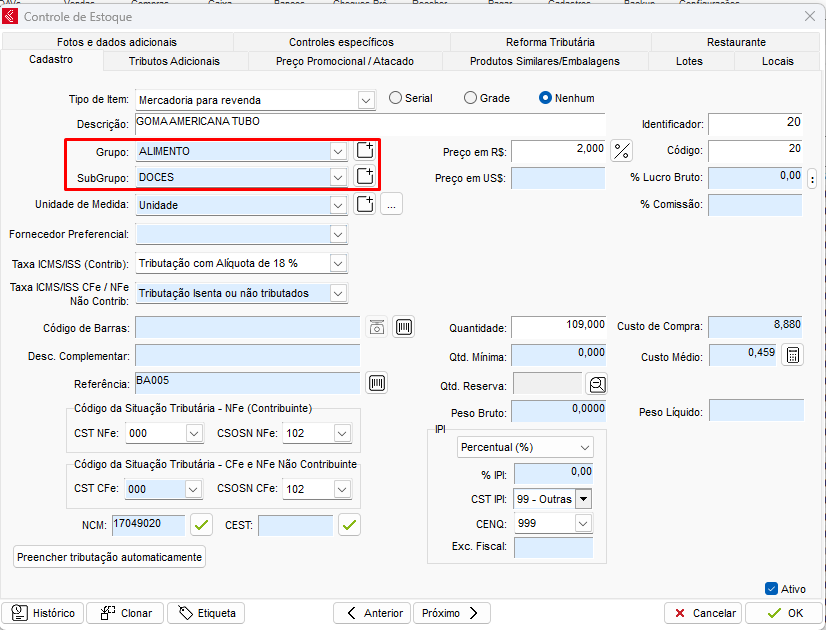This screenshot has height=630, width=826.
Task: Expand the Tipo de Item dropdown
Action: point(365,100)
